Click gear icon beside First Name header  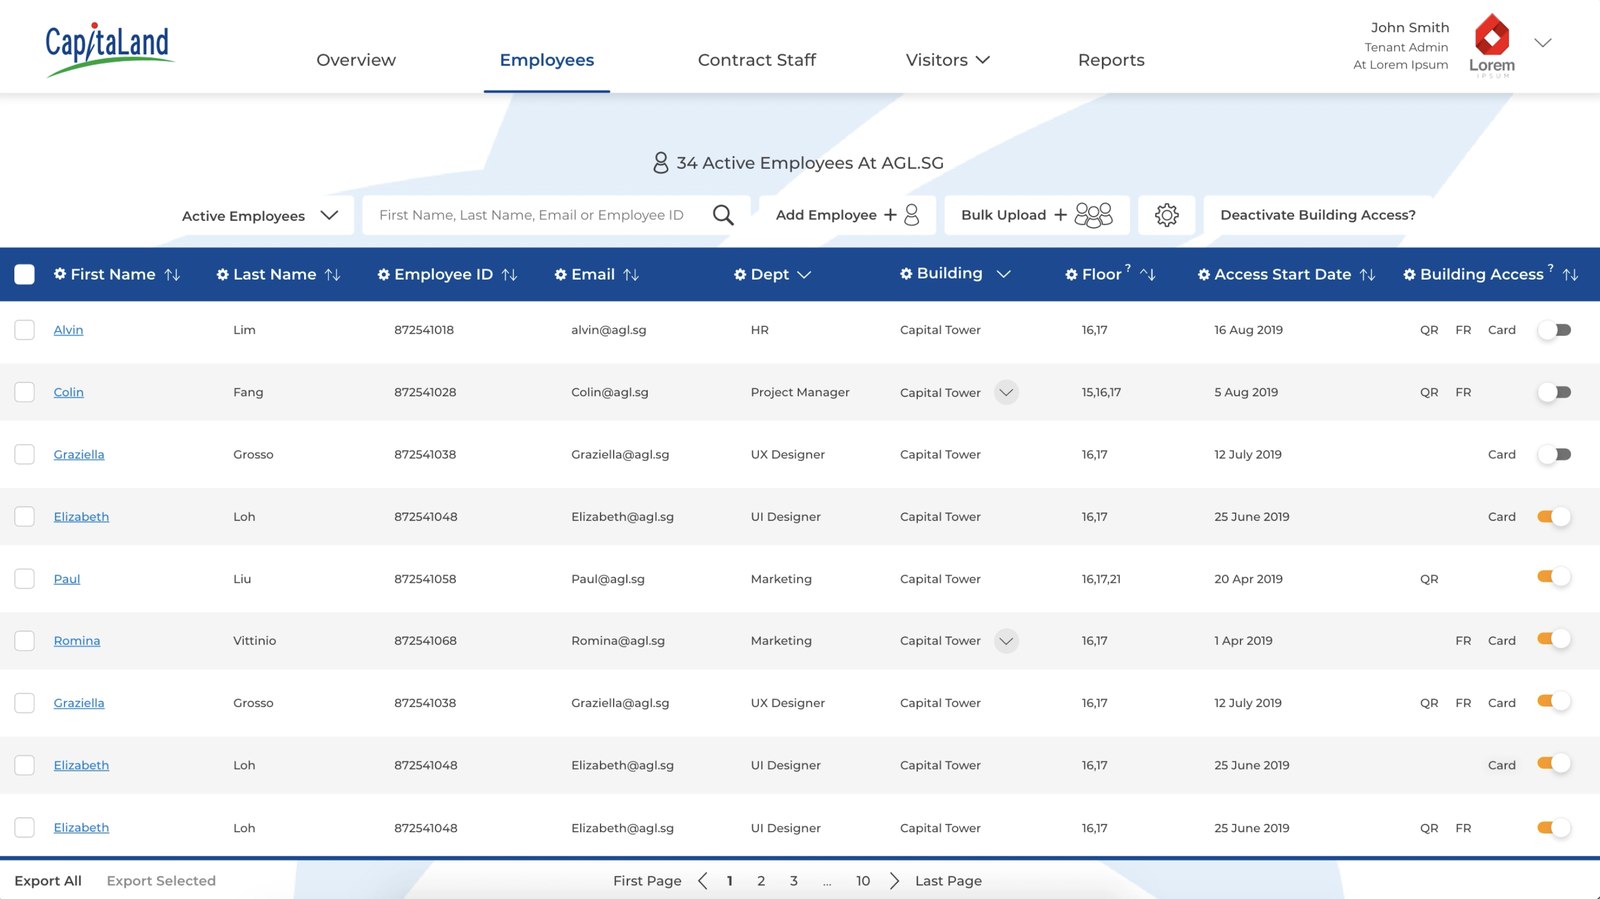click(x=60, y=274)
